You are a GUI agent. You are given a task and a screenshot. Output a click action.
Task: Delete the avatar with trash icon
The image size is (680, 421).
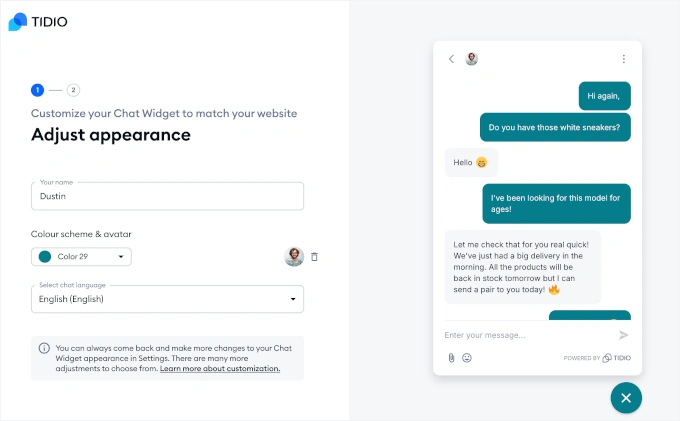tap(314, 257)
